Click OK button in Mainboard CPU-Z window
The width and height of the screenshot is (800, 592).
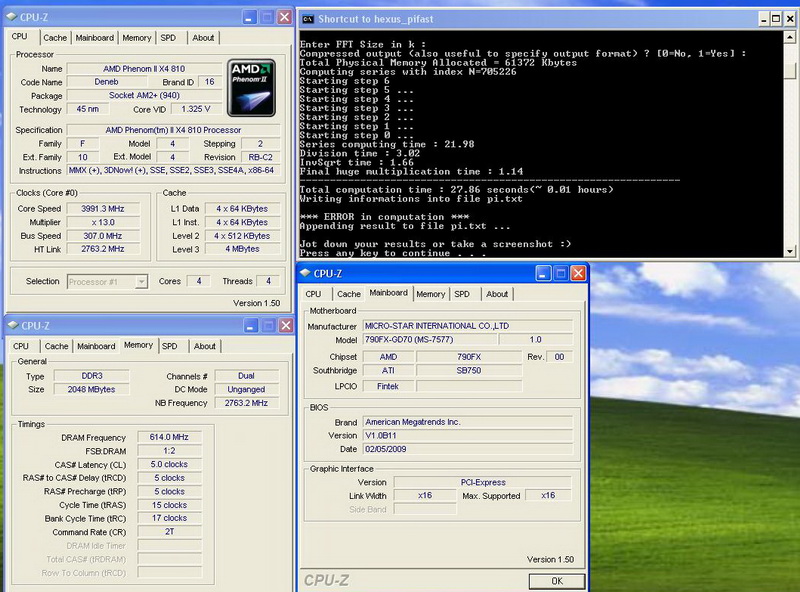pyautogui.click(x=557, y=581)
